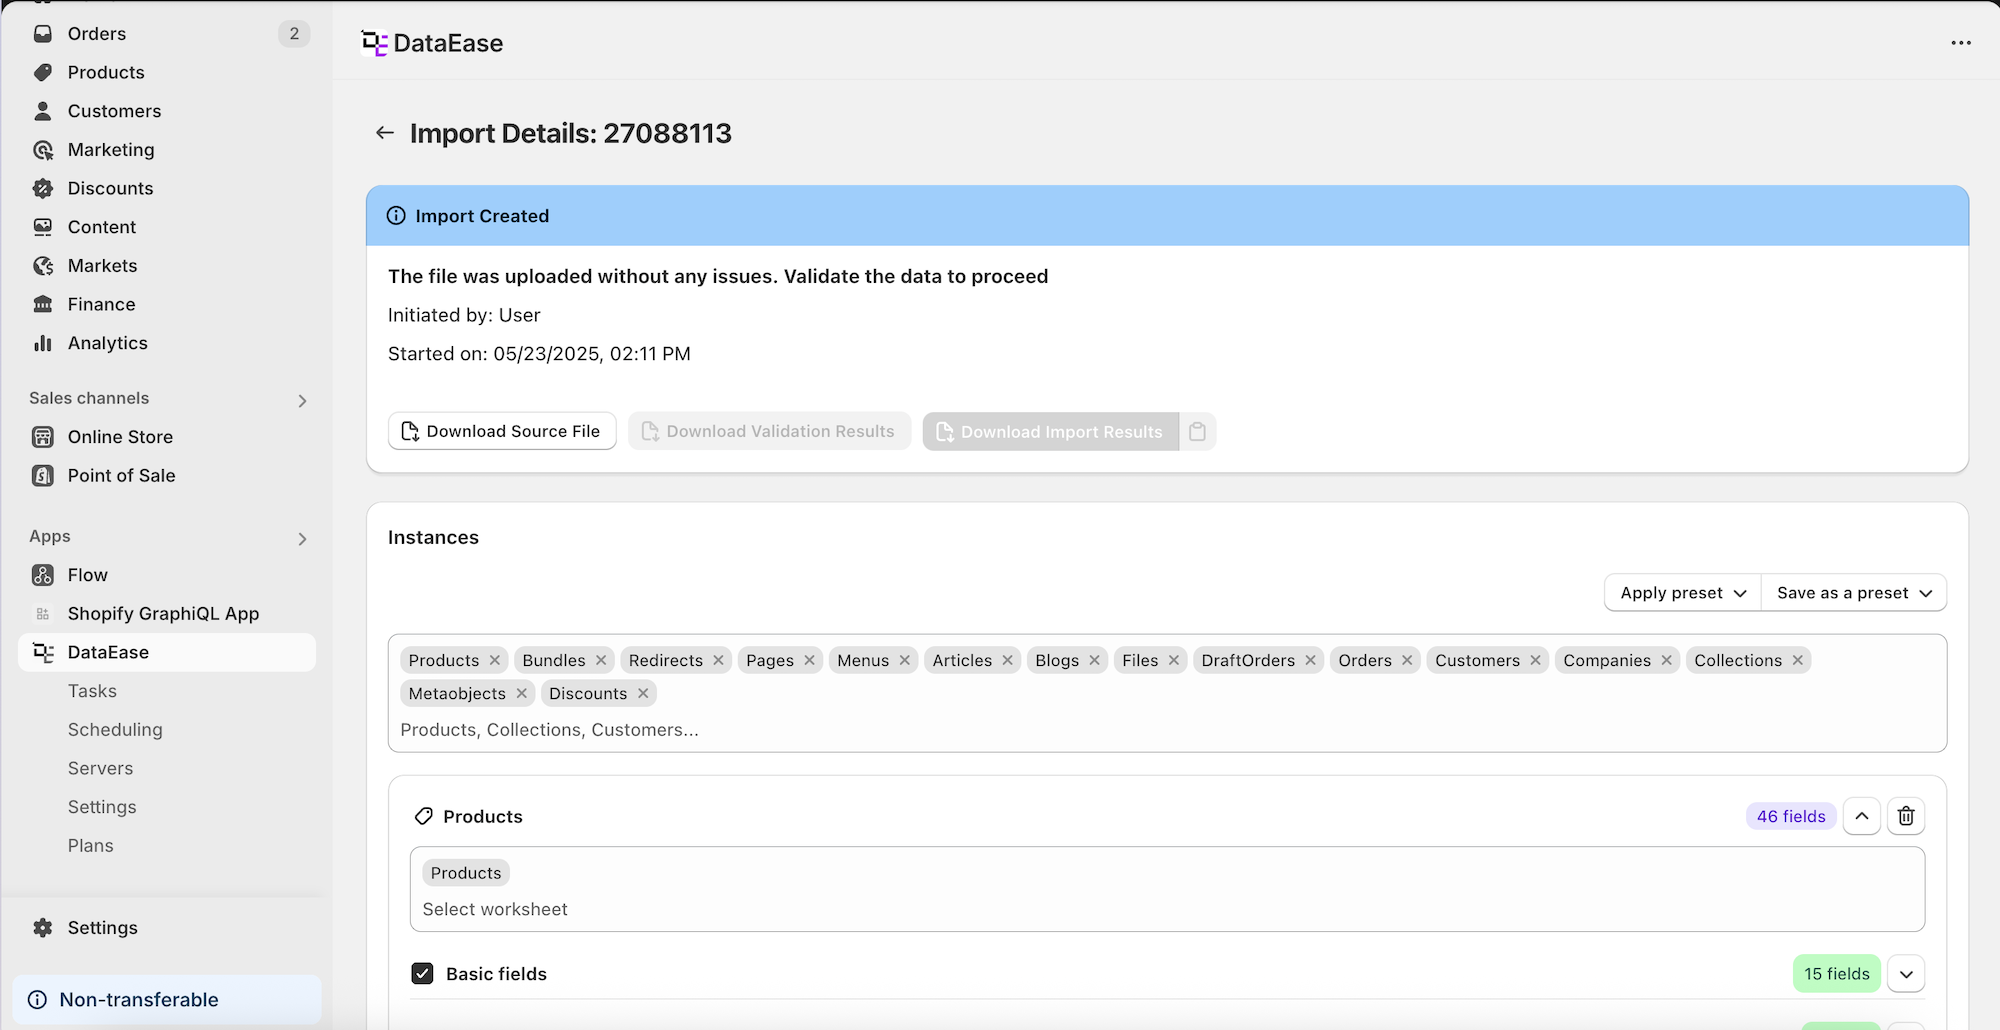Click the Analytics bar chart icon
Image resolution: width=2000 pixels, height=1030 pixels.
pyautogui.click(x=43, y=343)
